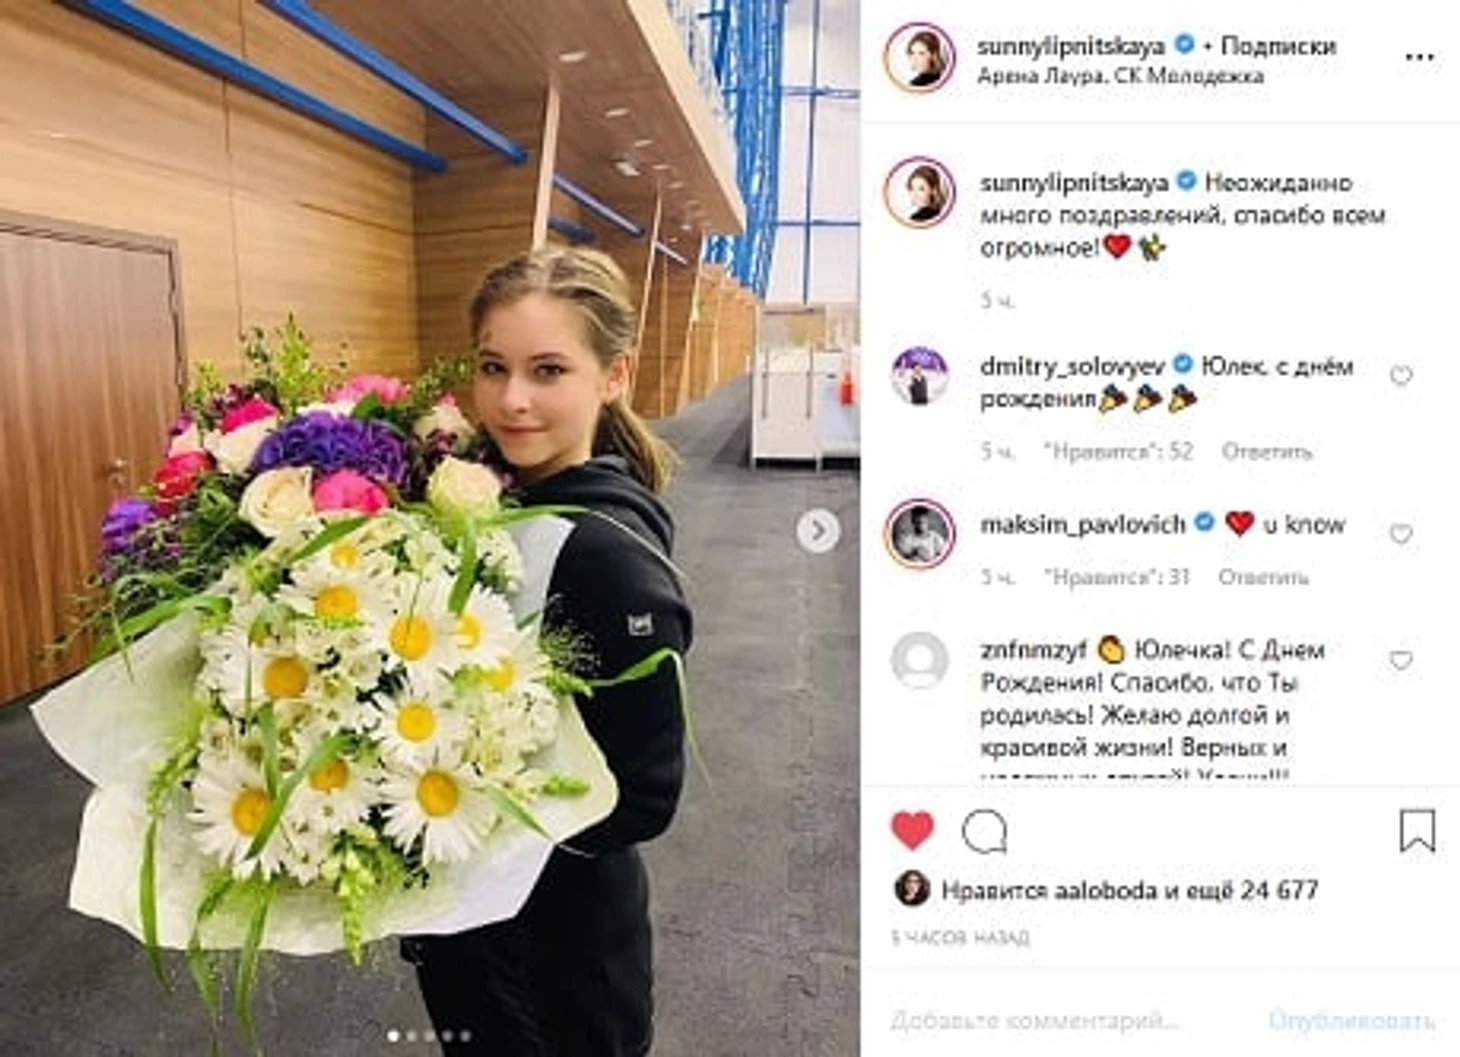View likes list by aaloboda и ещё 24 677
This screenshot has width=1460, height=1057.
click(x=1130, y=890)
